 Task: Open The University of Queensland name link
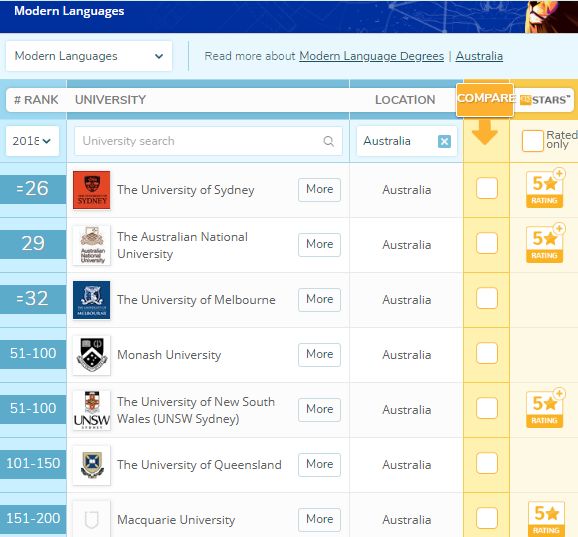199,464
